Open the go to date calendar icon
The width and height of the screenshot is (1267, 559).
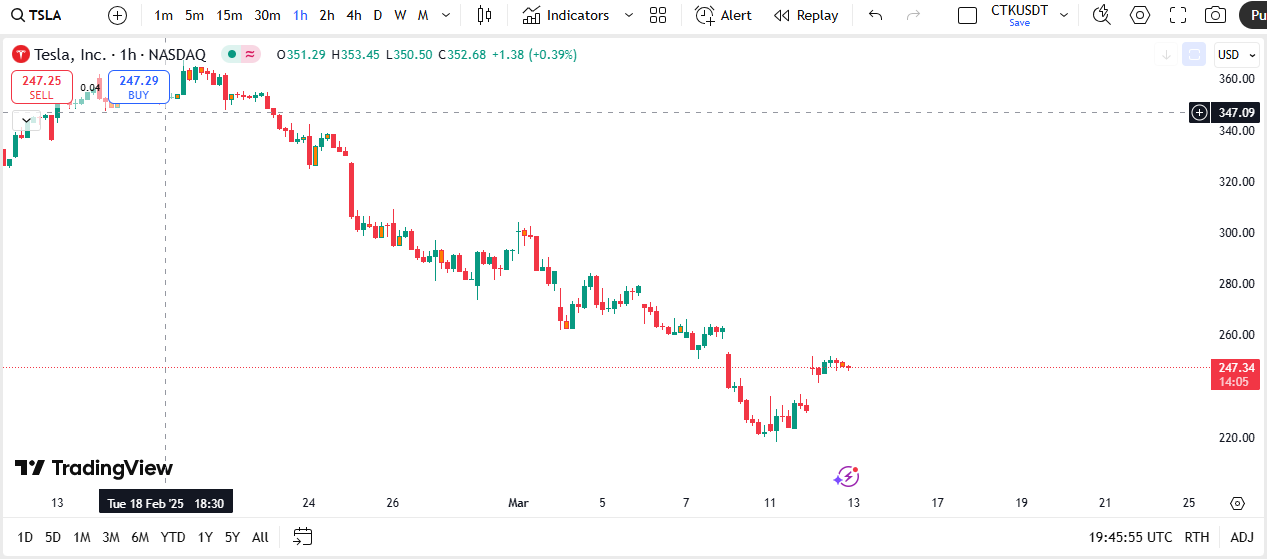point(303,537)
